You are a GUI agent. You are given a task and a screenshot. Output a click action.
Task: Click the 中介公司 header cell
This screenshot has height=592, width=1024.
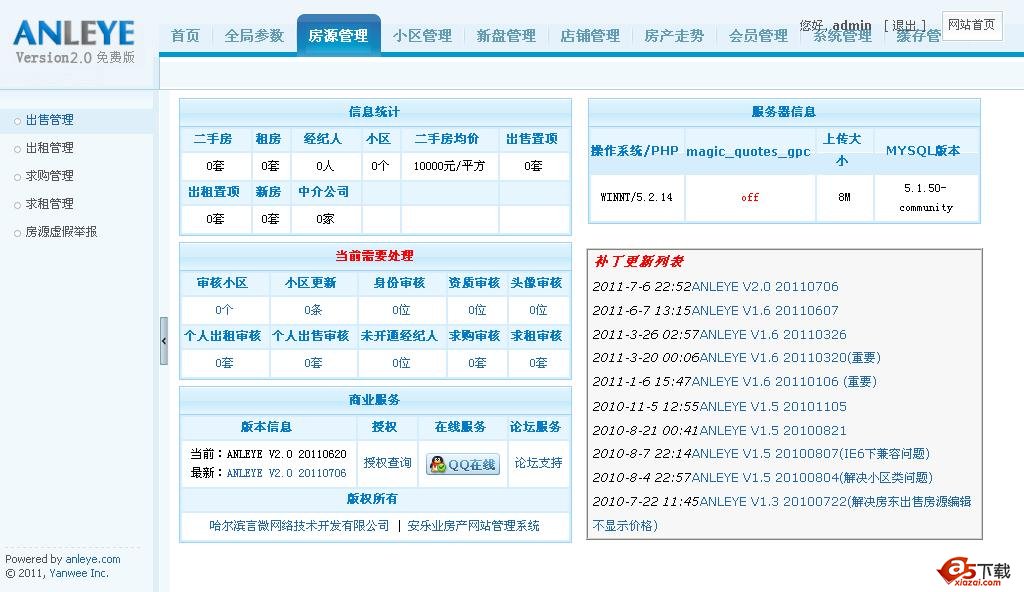[324, 192]
